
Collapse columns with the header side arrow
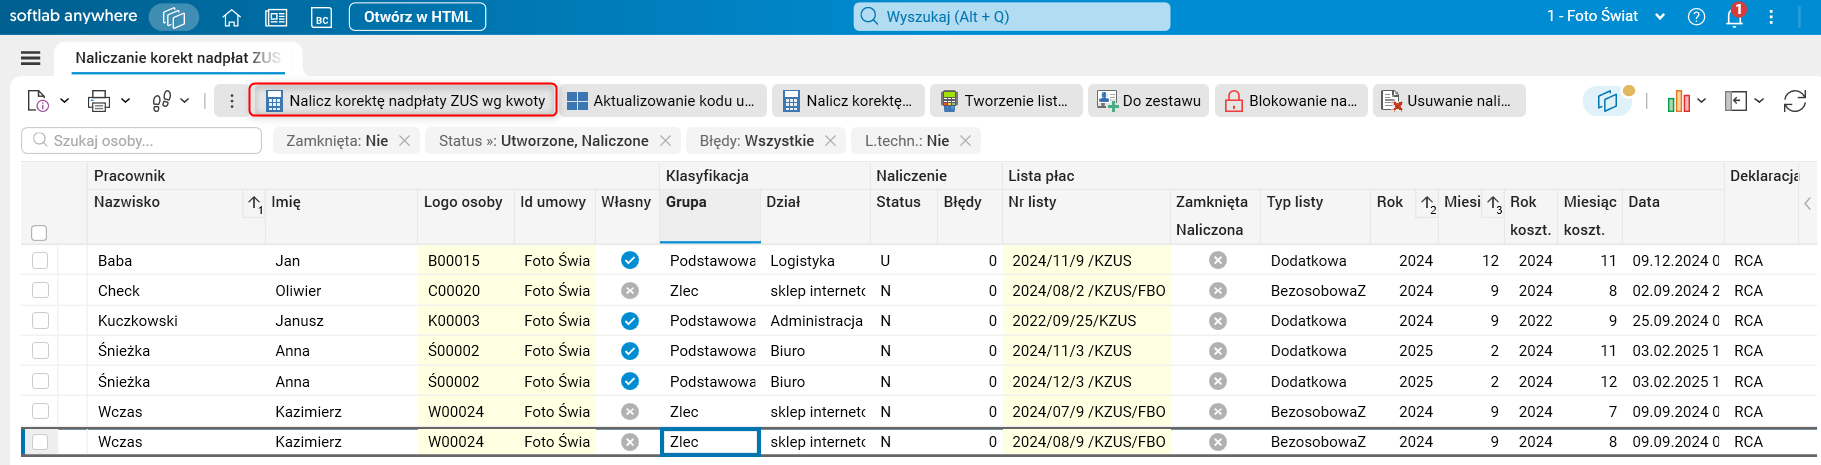[1807, 203]
